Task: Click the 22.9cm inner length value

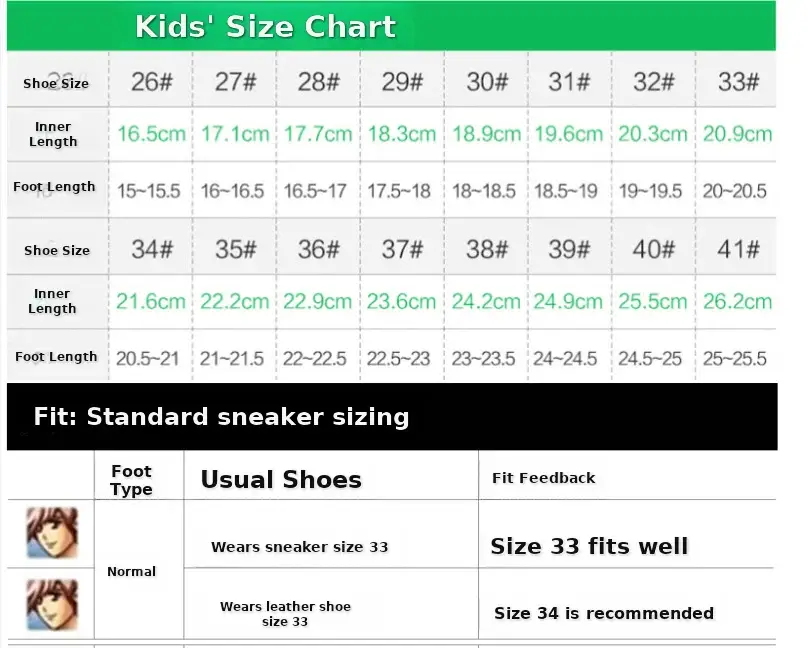Action: 317,301
